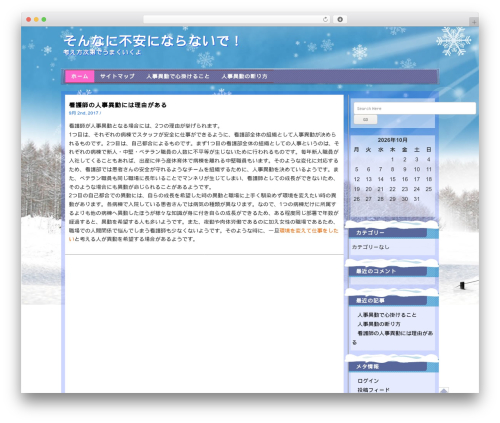Open a new tab with the plus button

(x=474, y=22)
